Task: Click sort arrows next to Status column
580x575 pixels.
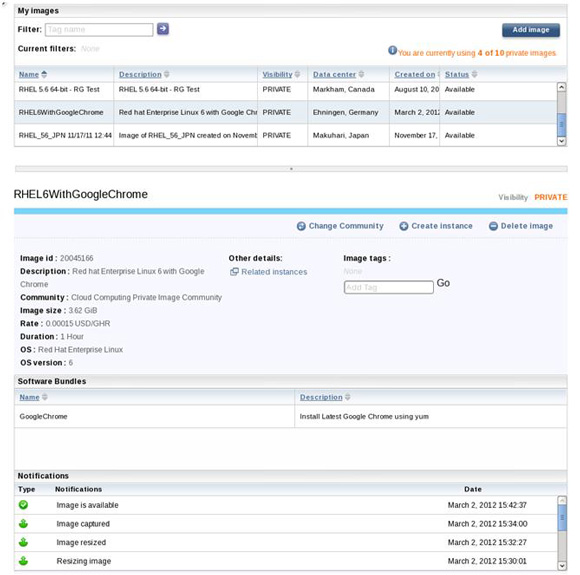Action: click(475, 74)
